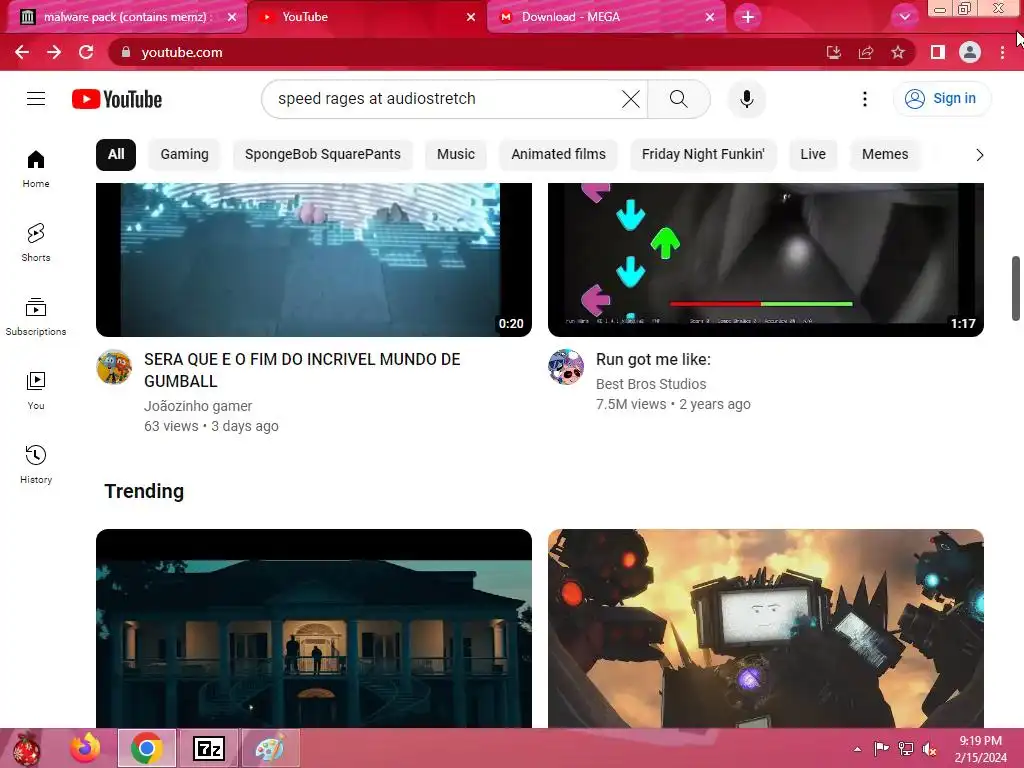
Task: Filter by the Memes chip
Action: 885,155
